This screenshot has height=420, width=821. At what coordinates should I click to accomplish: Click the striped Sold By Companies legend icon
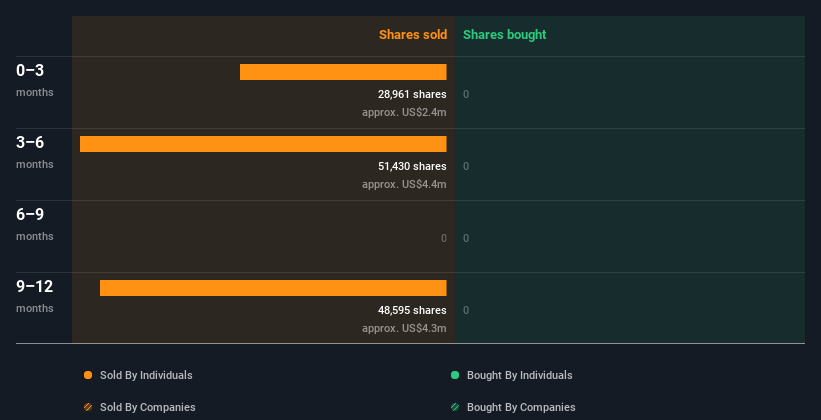point(88,407)
